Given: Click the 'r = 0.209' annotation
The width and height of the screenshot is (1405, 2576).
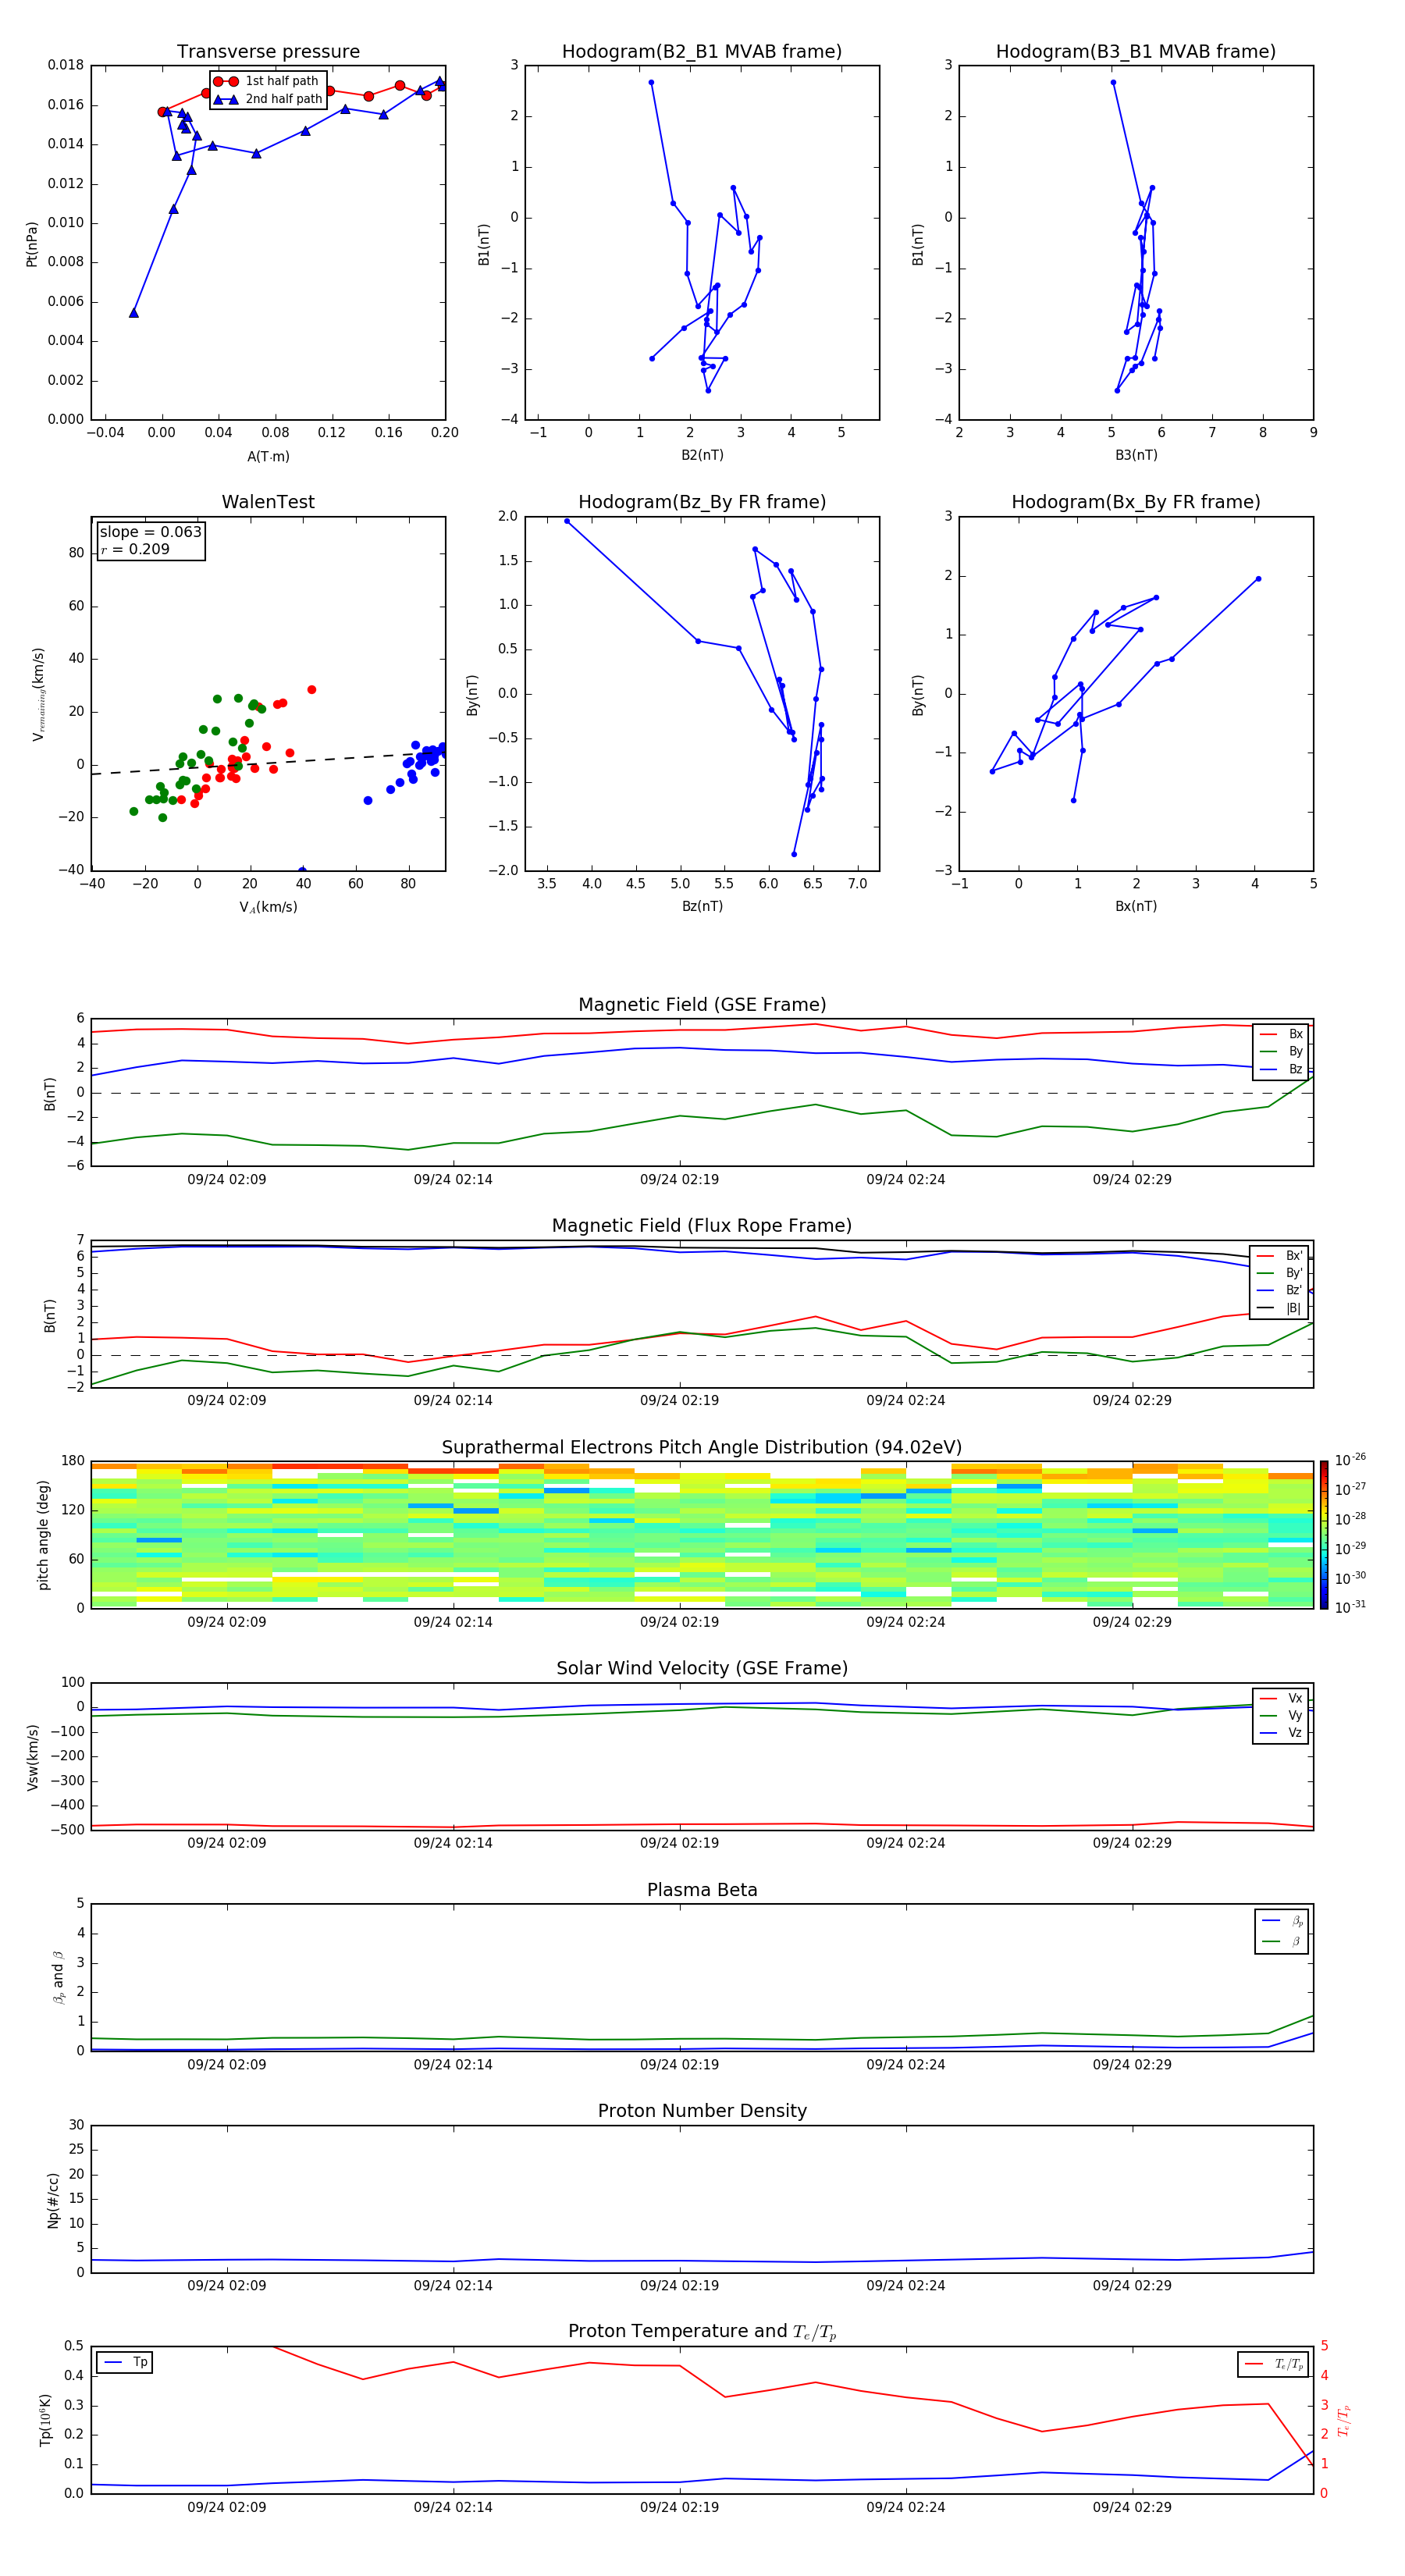Looking at the screenshot, I should click(135, 549).
